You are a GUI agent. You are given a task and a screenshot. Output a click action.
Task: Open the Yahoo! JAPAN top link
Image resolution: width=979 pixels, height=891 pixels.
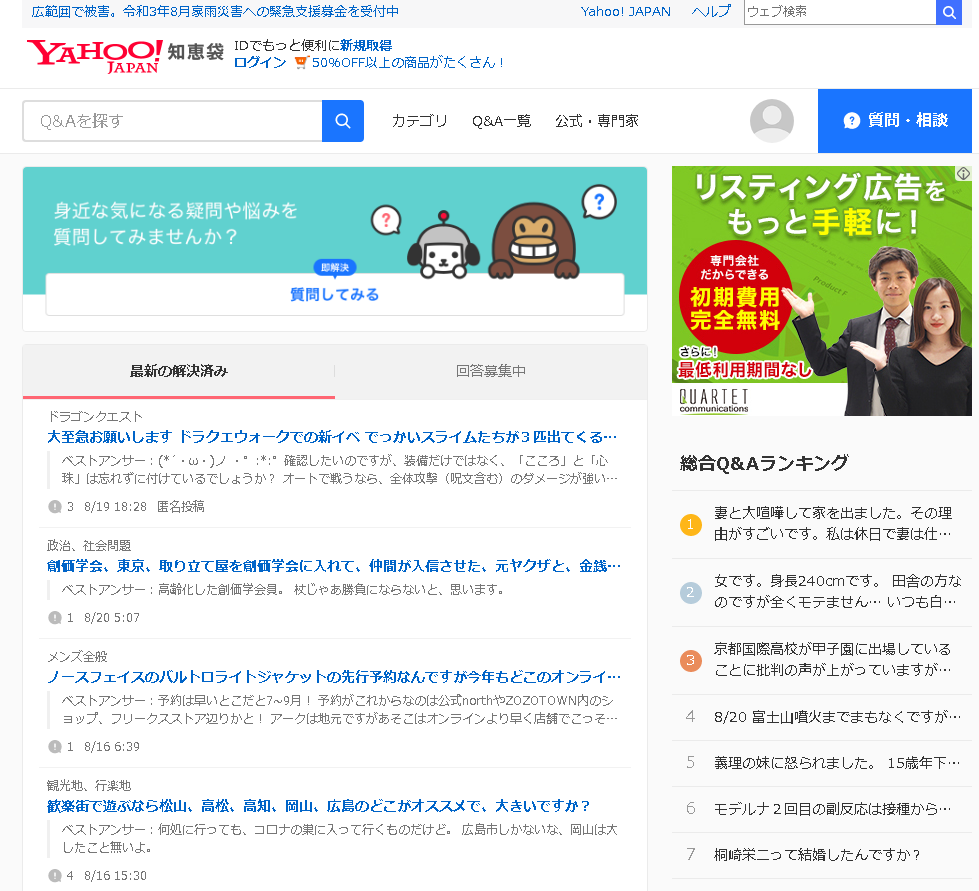click(x=626, y=11)
